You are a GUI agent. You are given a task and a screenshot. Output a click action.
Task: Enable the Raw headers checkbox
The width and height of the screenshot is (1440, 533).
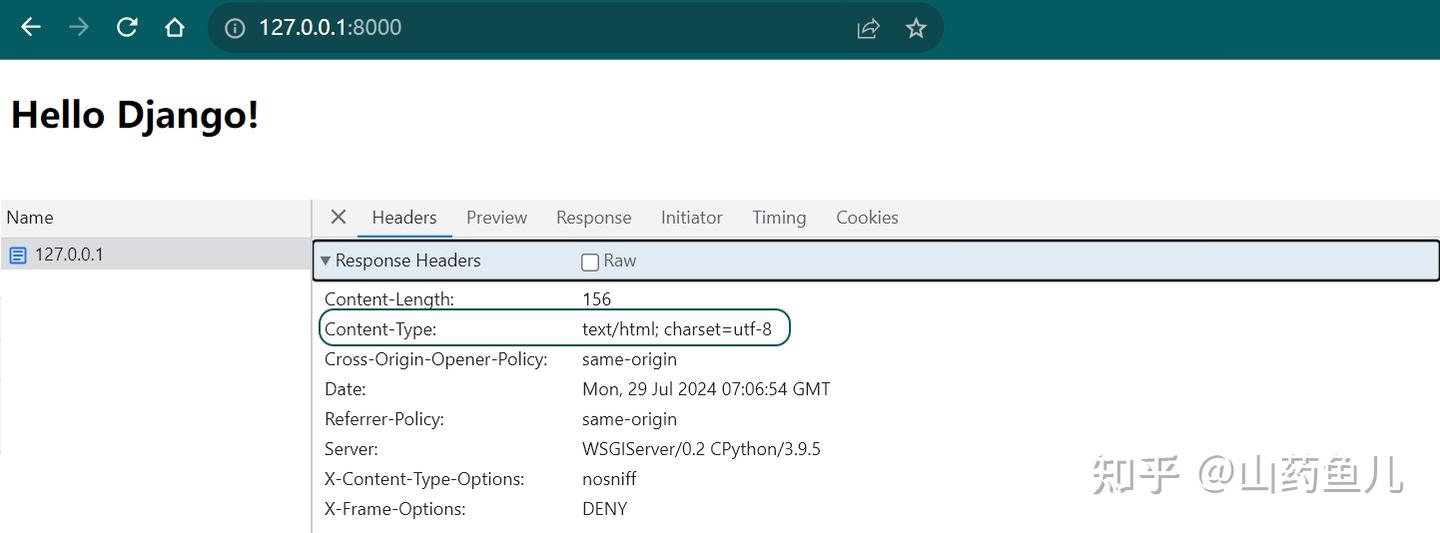point(590,262)
